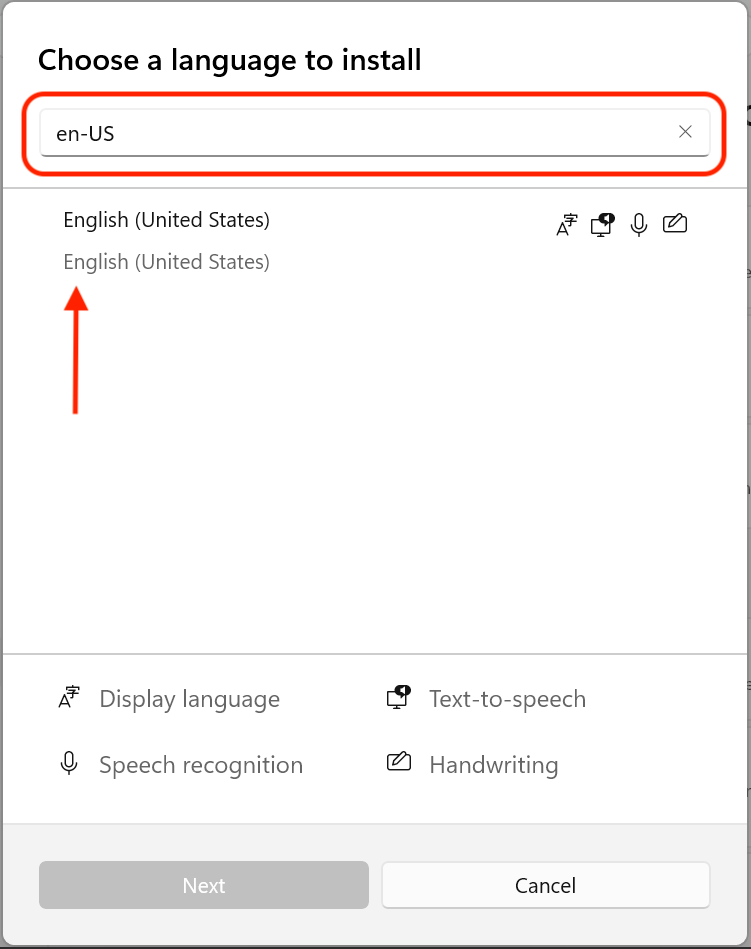Click the Next button
Image resolution: width=751 pixels, height=949 pixels.
tap(203, 885)
